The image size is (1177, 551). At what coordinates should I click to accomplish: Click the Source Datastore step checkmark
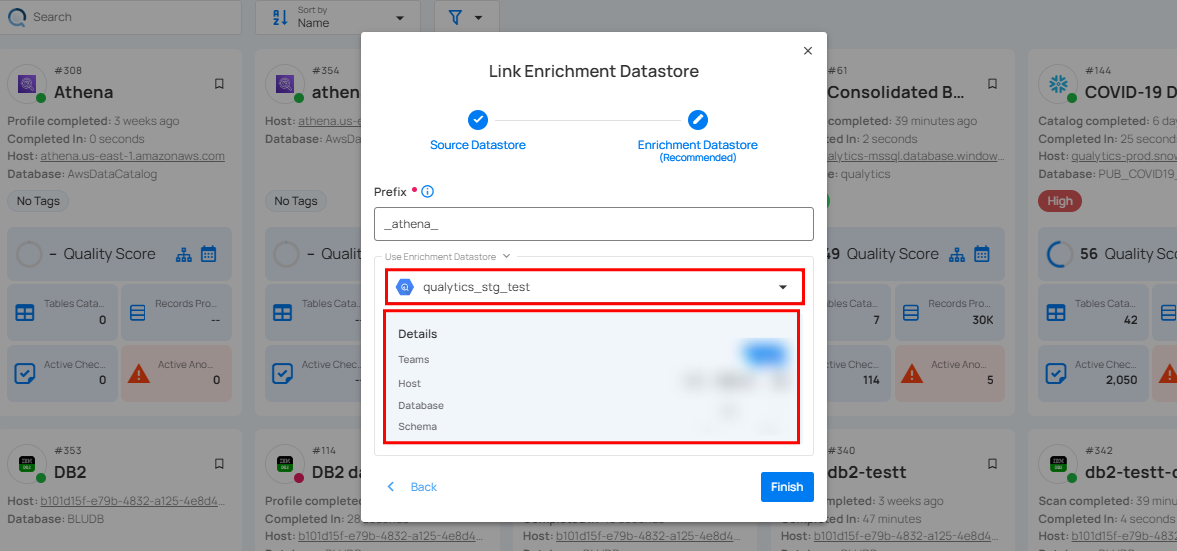(478, 120)
